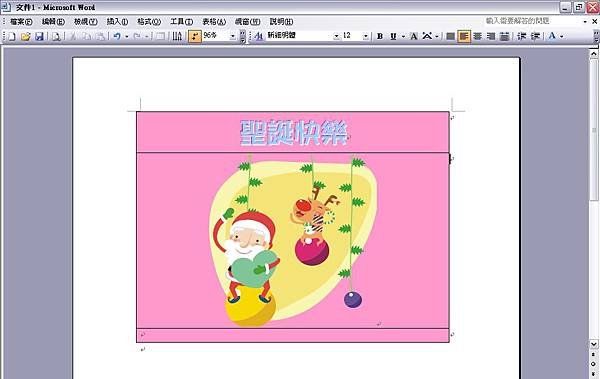Open the font size 12 dropdown
The height and width of the screenshot is (379, 600).
tap(366, 36)
